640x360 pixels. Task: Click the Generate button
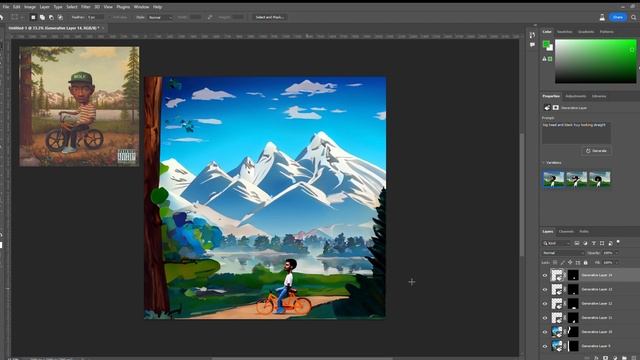click(596, 151)
